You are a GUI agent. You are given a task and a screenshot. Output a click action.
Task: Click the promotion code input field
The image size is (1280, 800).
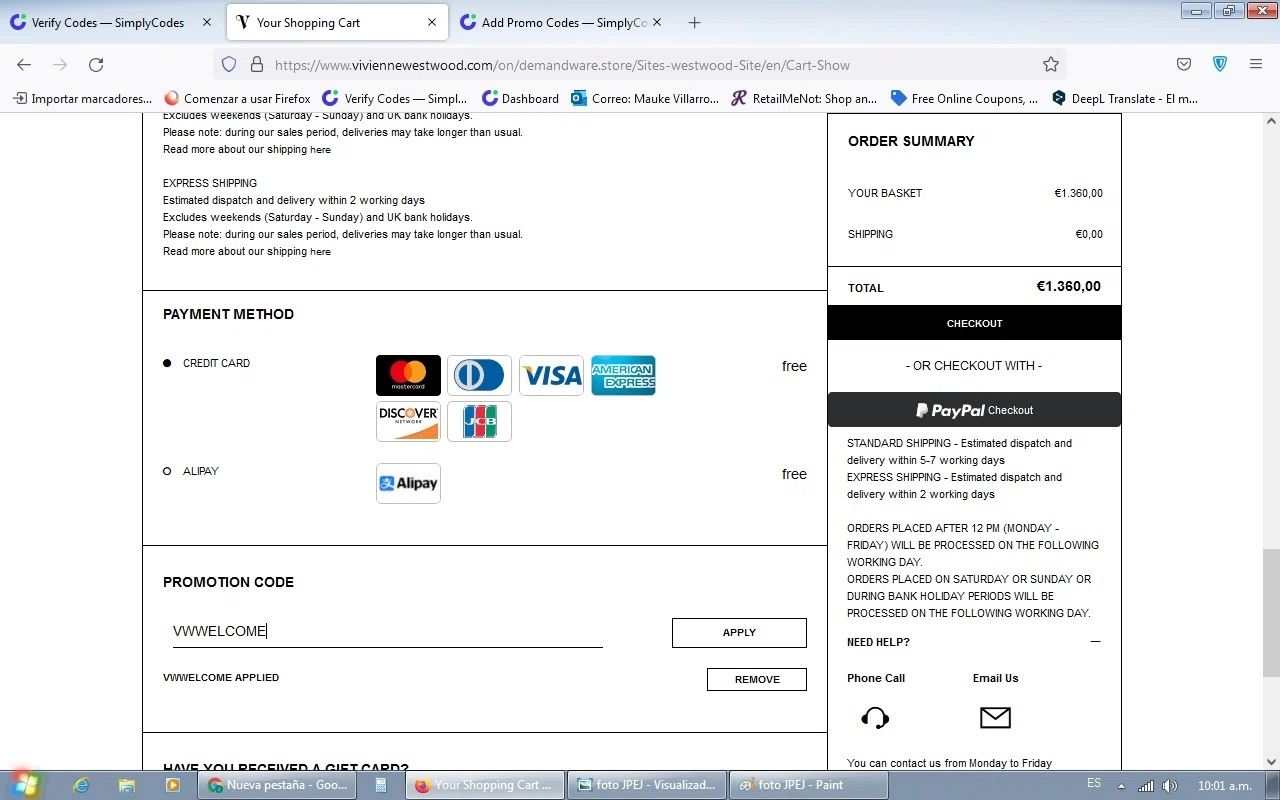tap(387, 631)
